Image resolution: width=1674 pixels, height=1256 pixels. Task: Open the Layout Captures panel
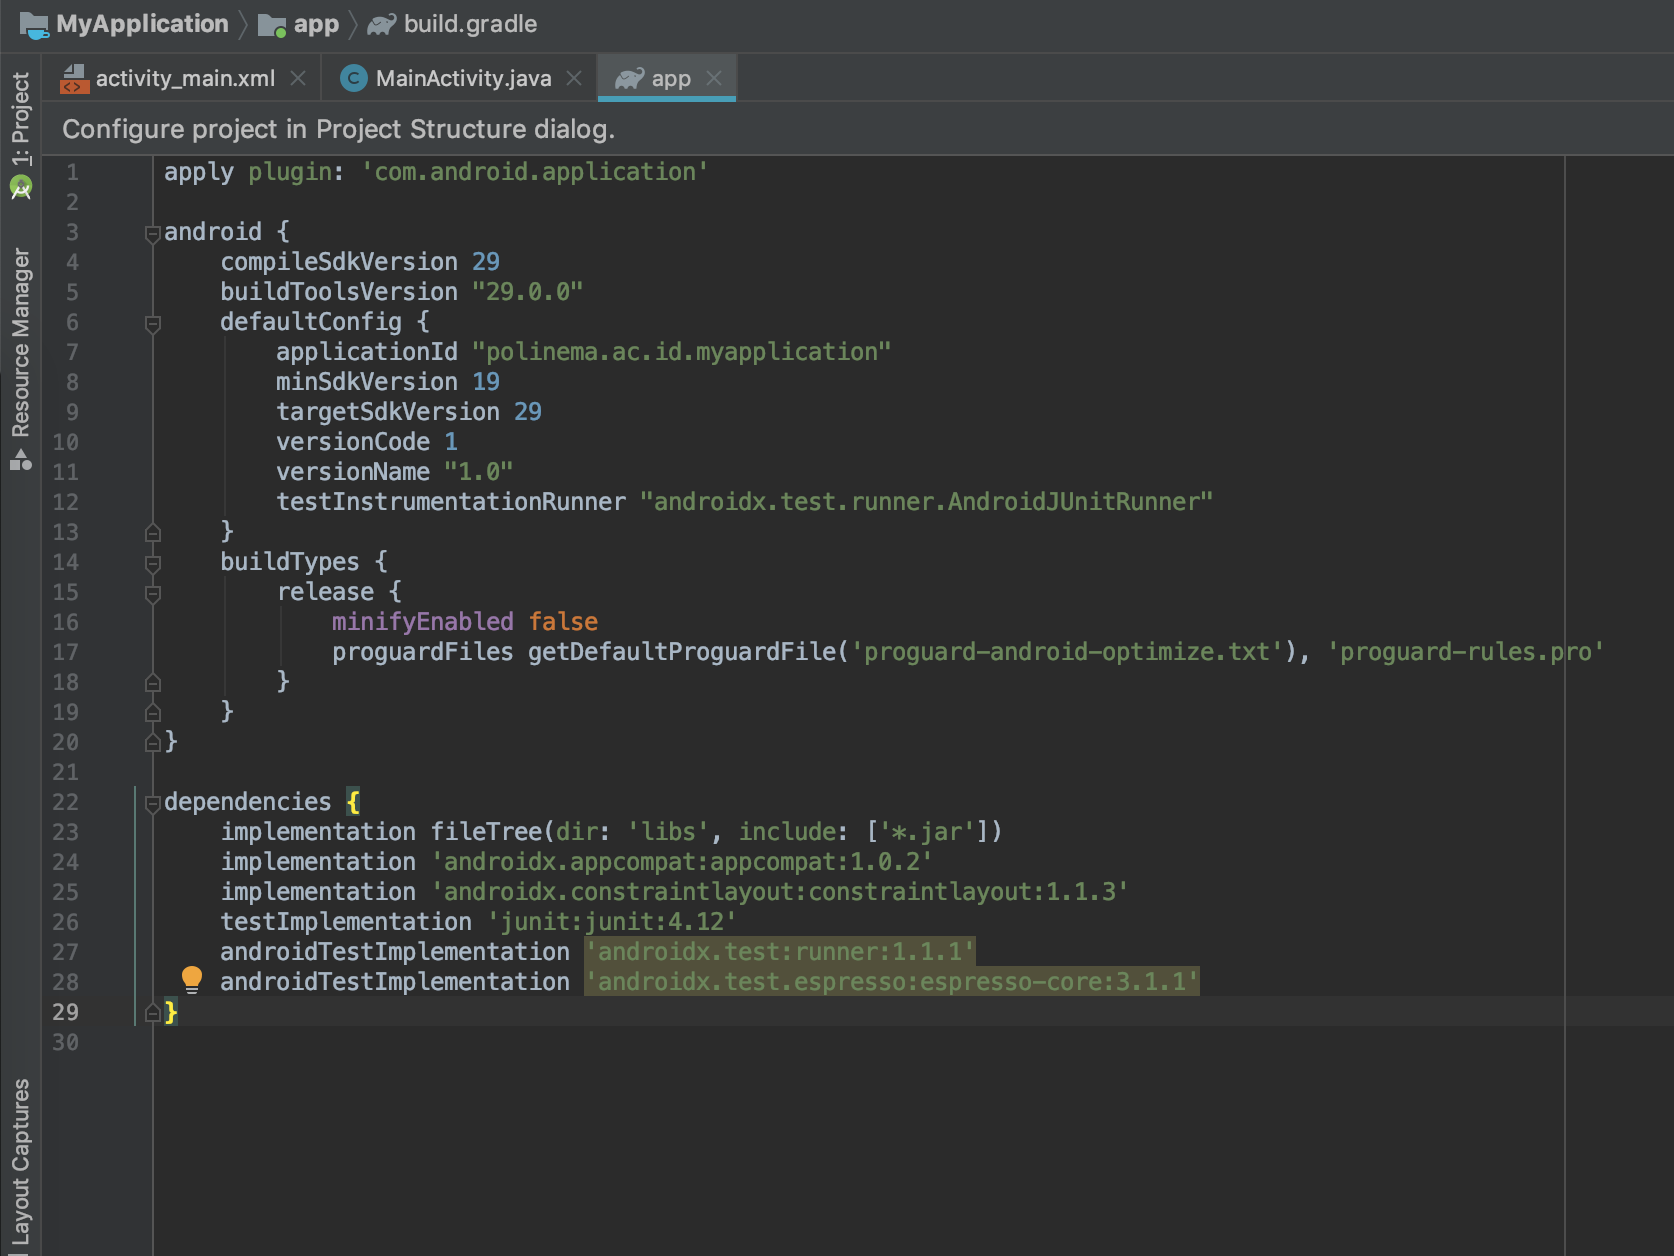[x=21, y=1160]
